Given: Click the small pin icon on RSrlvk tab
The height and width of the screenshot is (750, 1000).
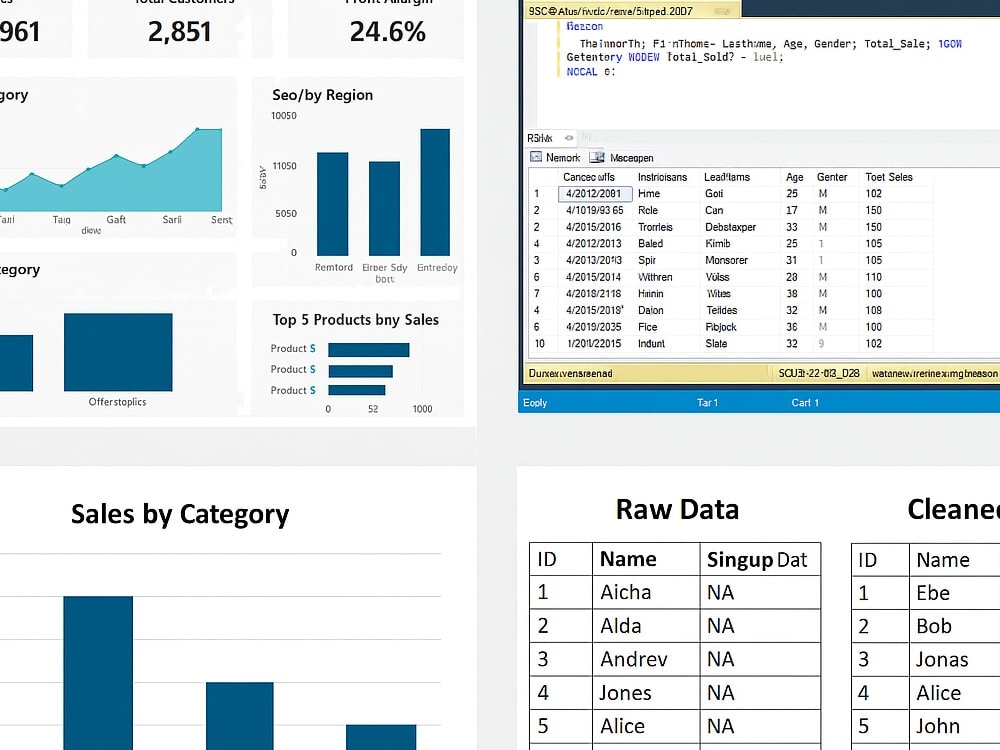Looking at the screenshot, I should tap(569, 138).
